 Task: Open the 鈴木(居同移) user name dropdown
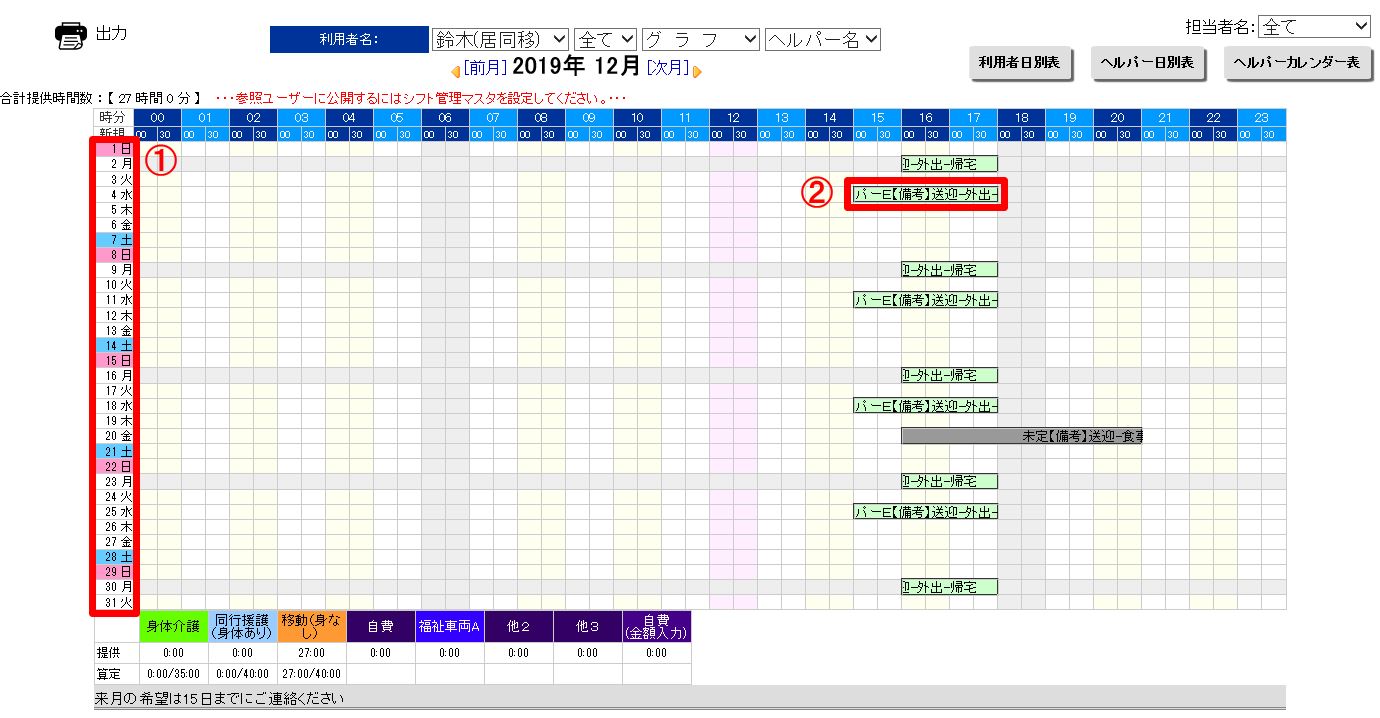tap(500, 39)
